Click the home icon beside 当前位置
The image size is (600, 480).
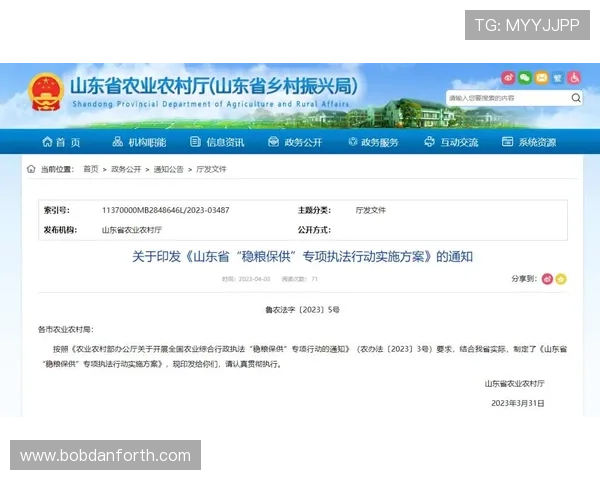tap(31, 169)
